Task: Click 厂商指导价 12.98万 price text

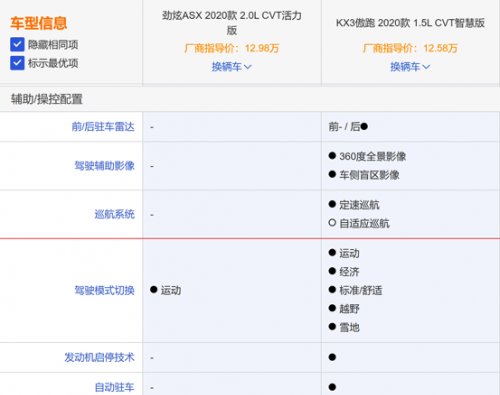Action: coord(232,48)
